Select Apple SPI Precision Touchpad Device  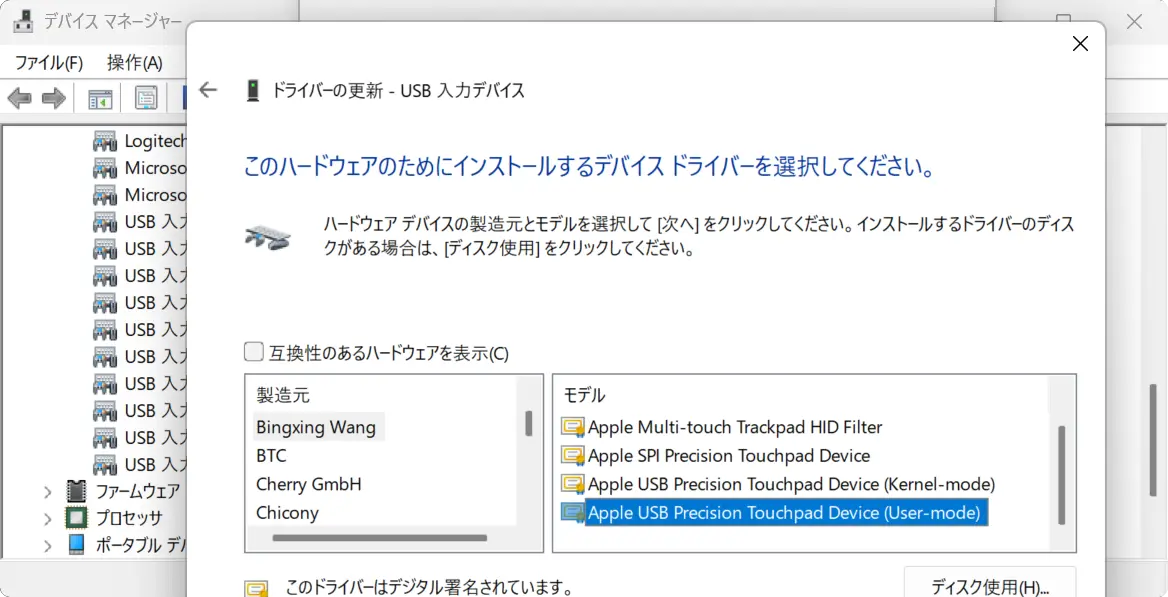[x=728, y=456]
